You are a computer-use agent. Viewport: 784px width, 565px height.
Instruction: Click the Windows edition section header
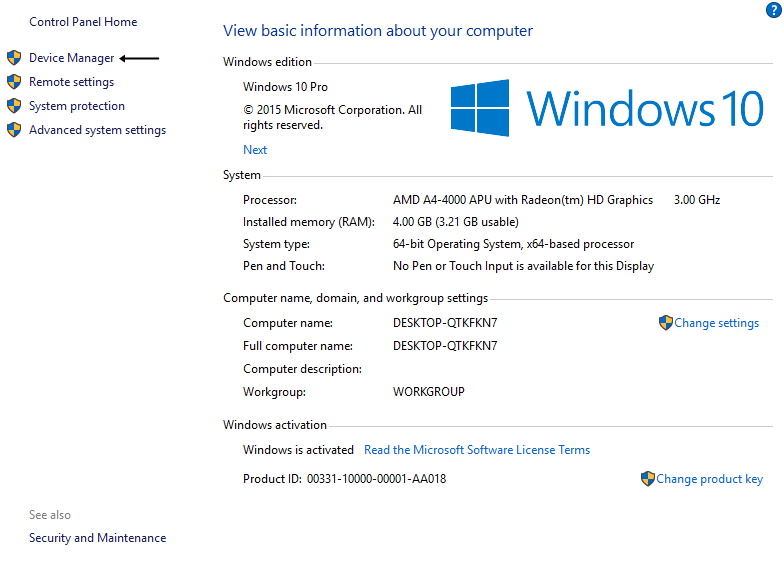tap(268, 62)
